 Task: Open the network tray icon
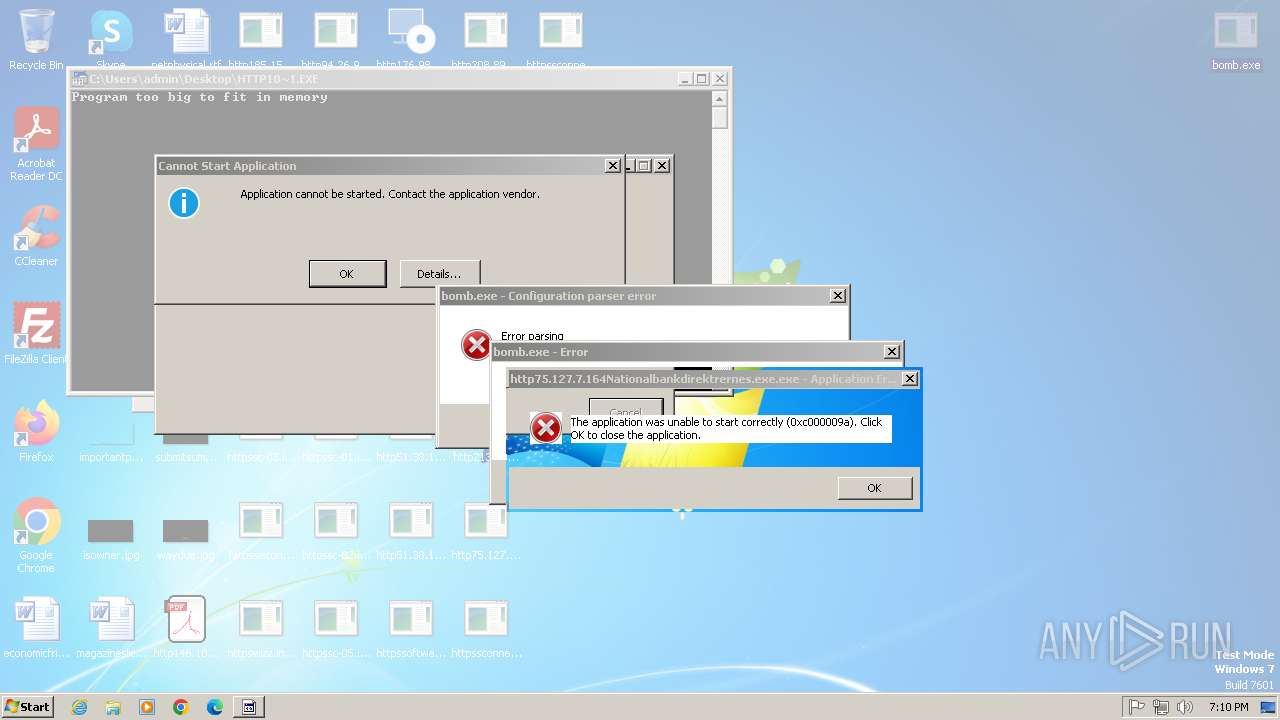click(x=1161, y=707)
